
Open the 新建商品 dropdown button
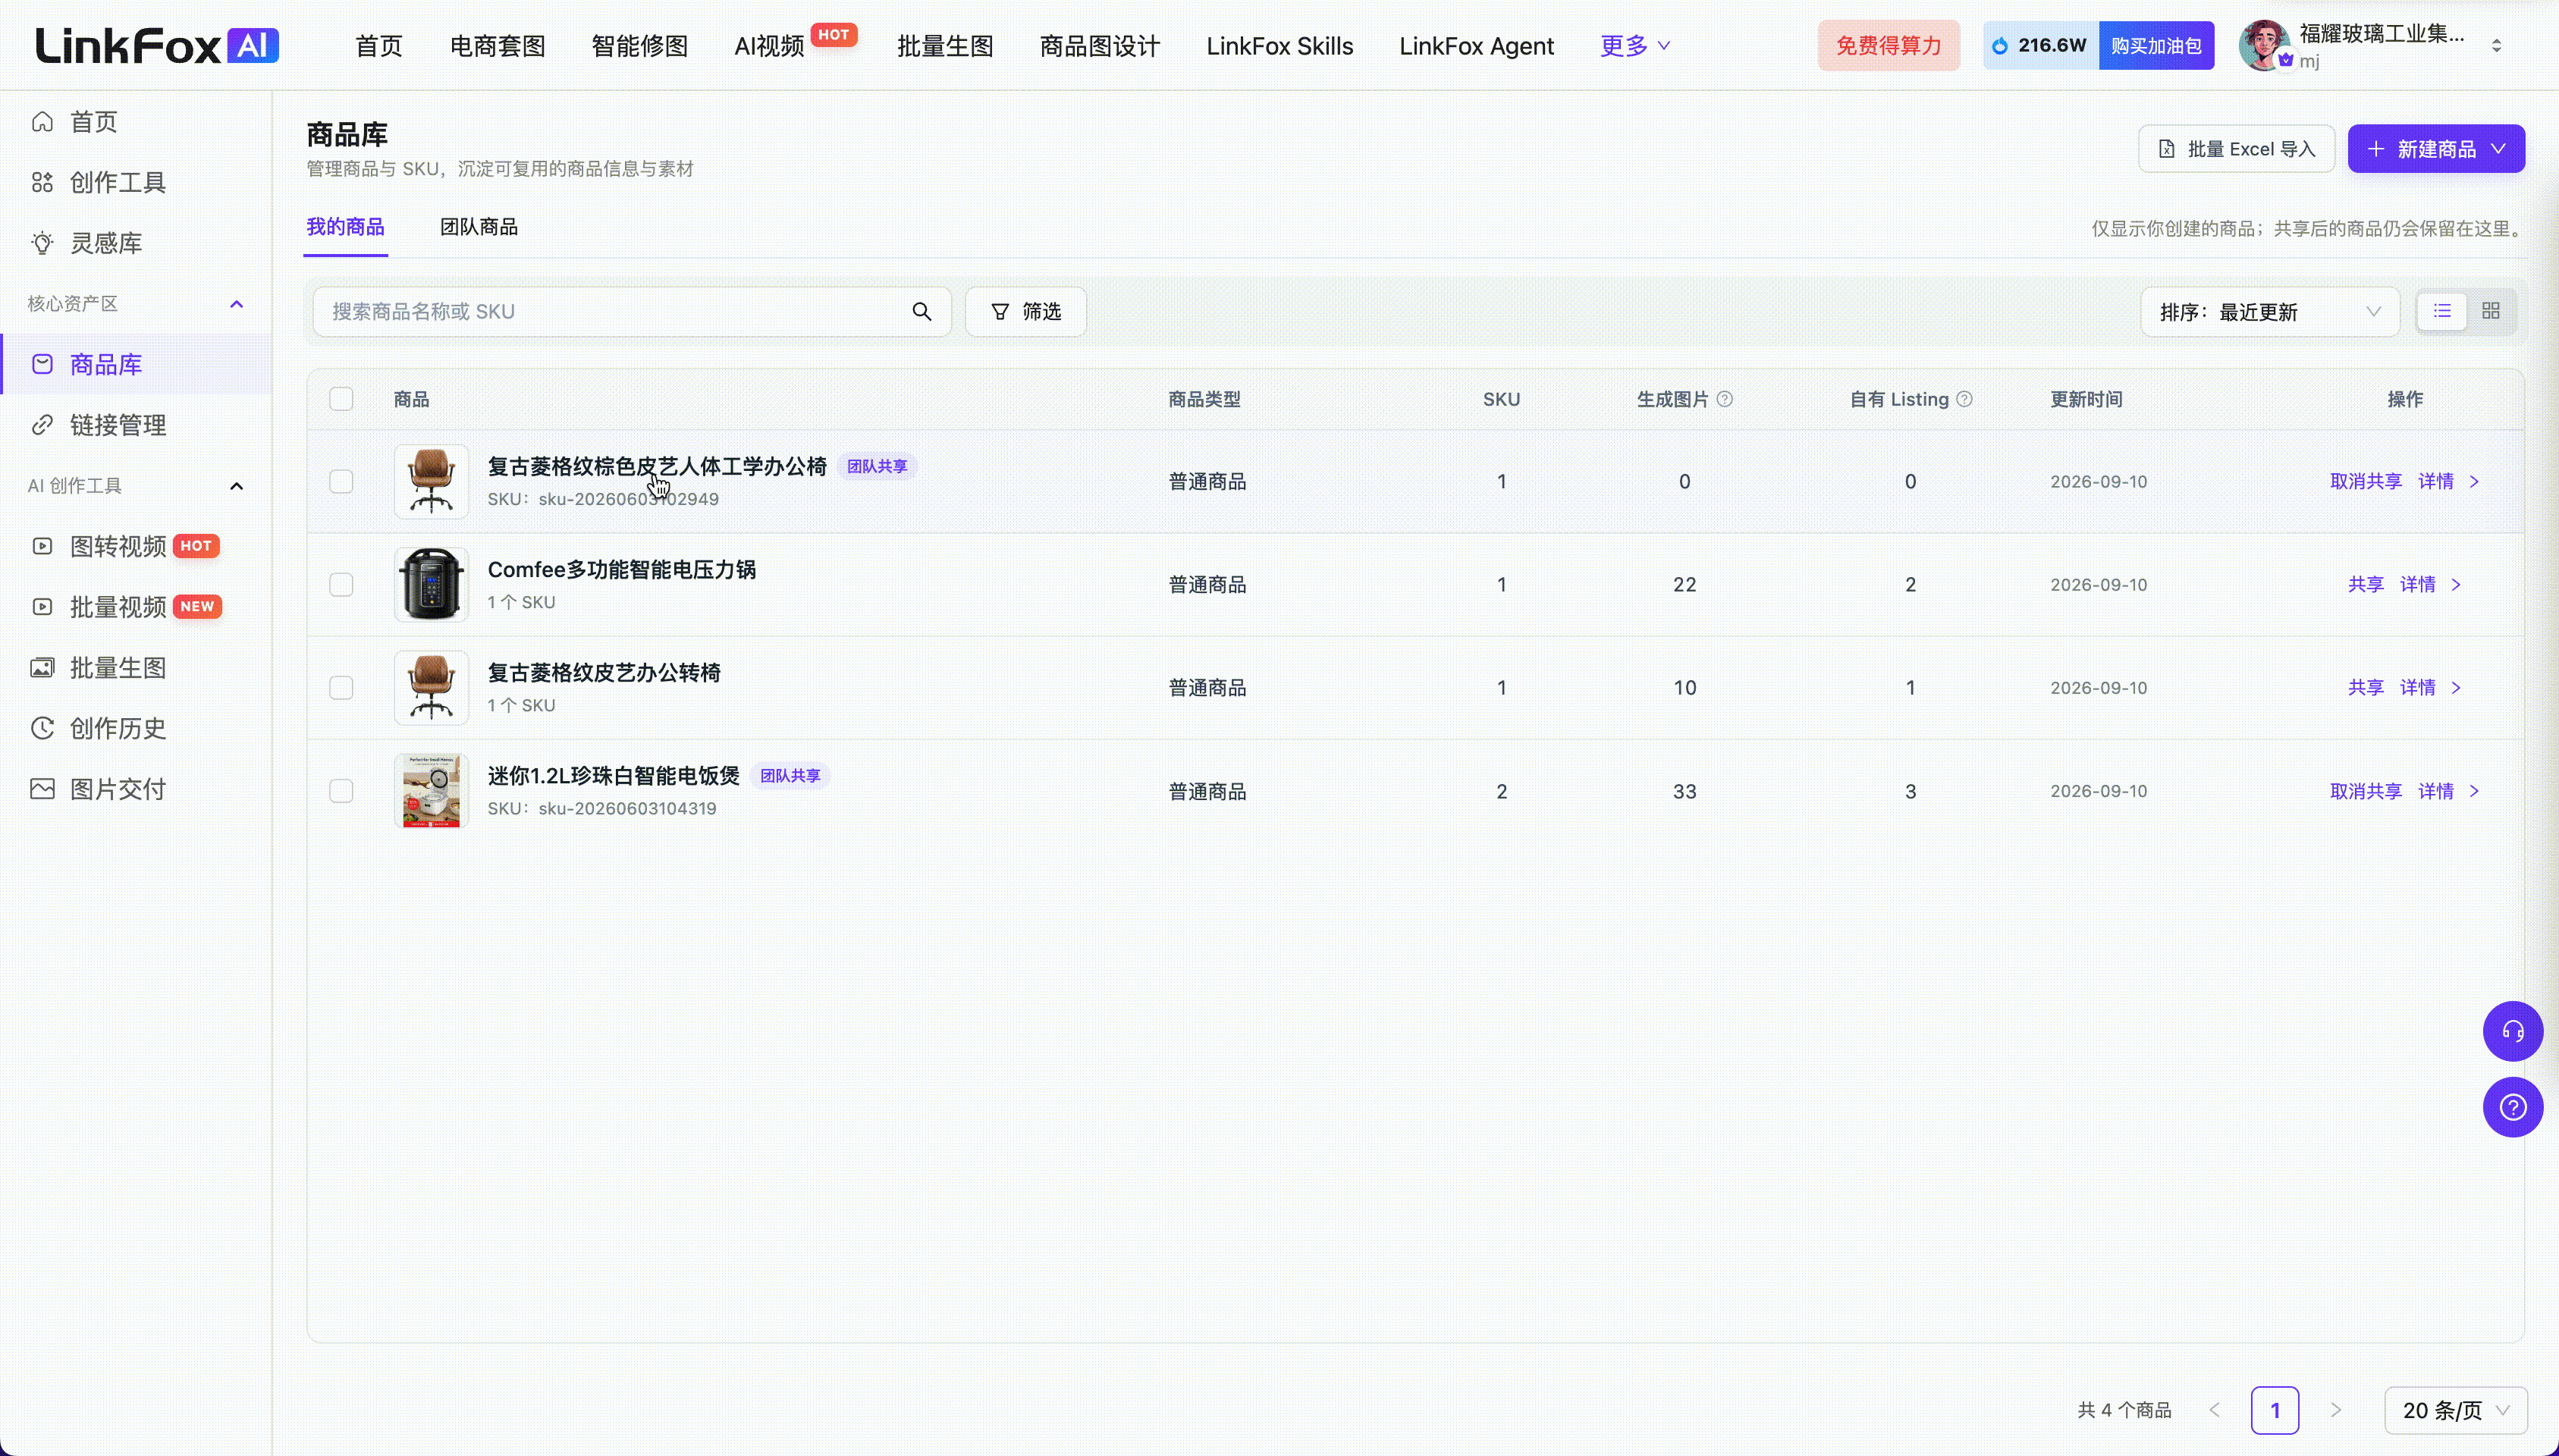coord(2436,149)
